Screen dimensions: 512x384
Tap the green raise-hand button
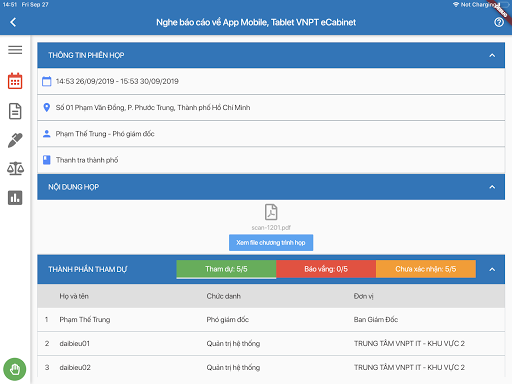coord(15,369)
